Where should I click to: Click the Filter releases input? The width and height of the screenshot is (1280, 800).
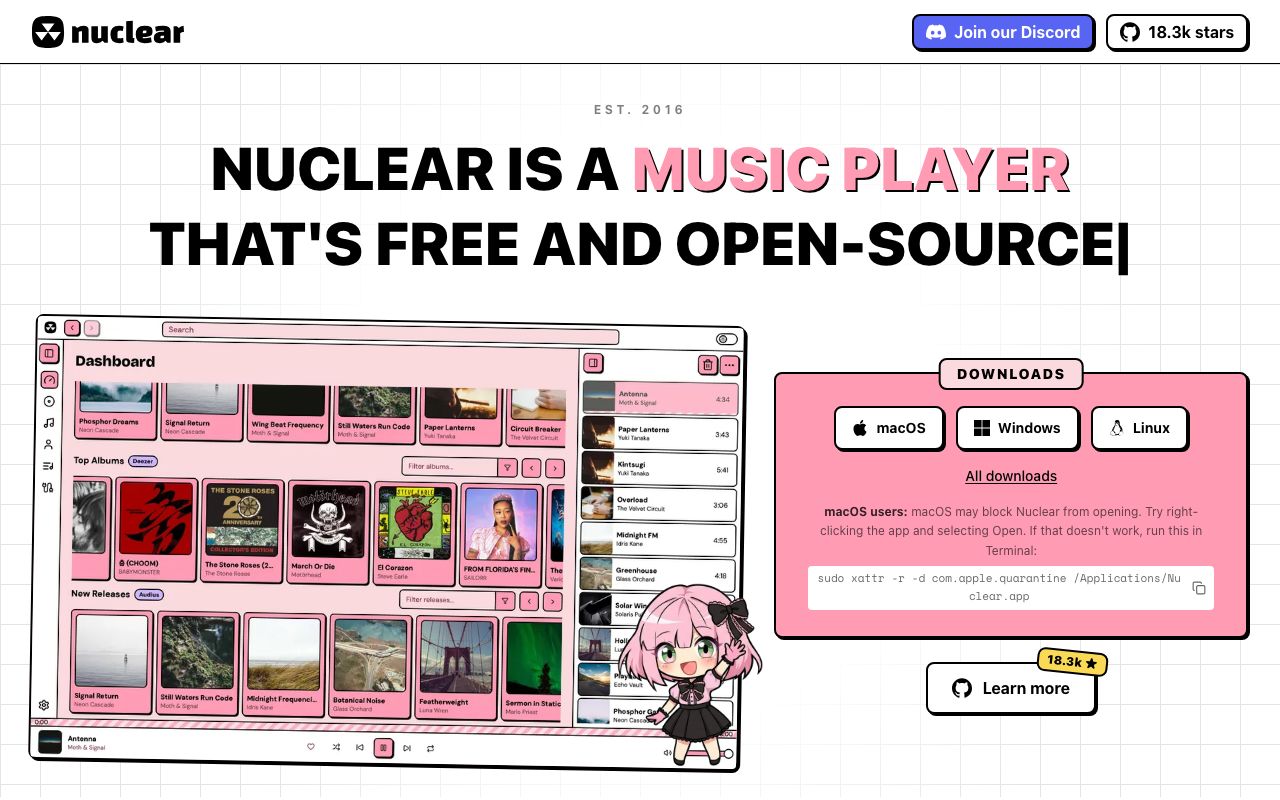[x=449, y=600]
